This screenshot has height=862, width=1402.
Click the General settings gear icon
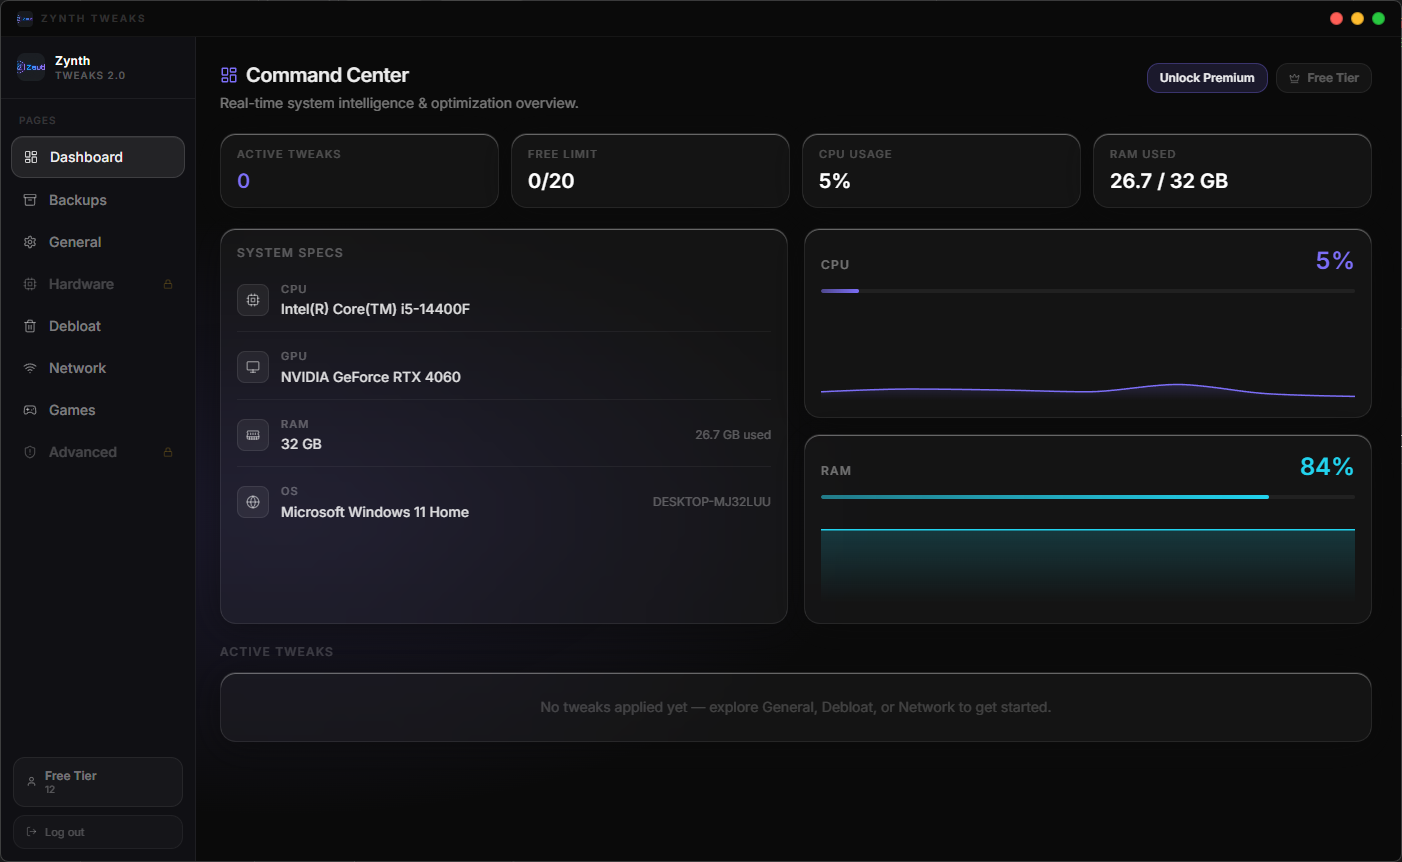click(31, 241)
